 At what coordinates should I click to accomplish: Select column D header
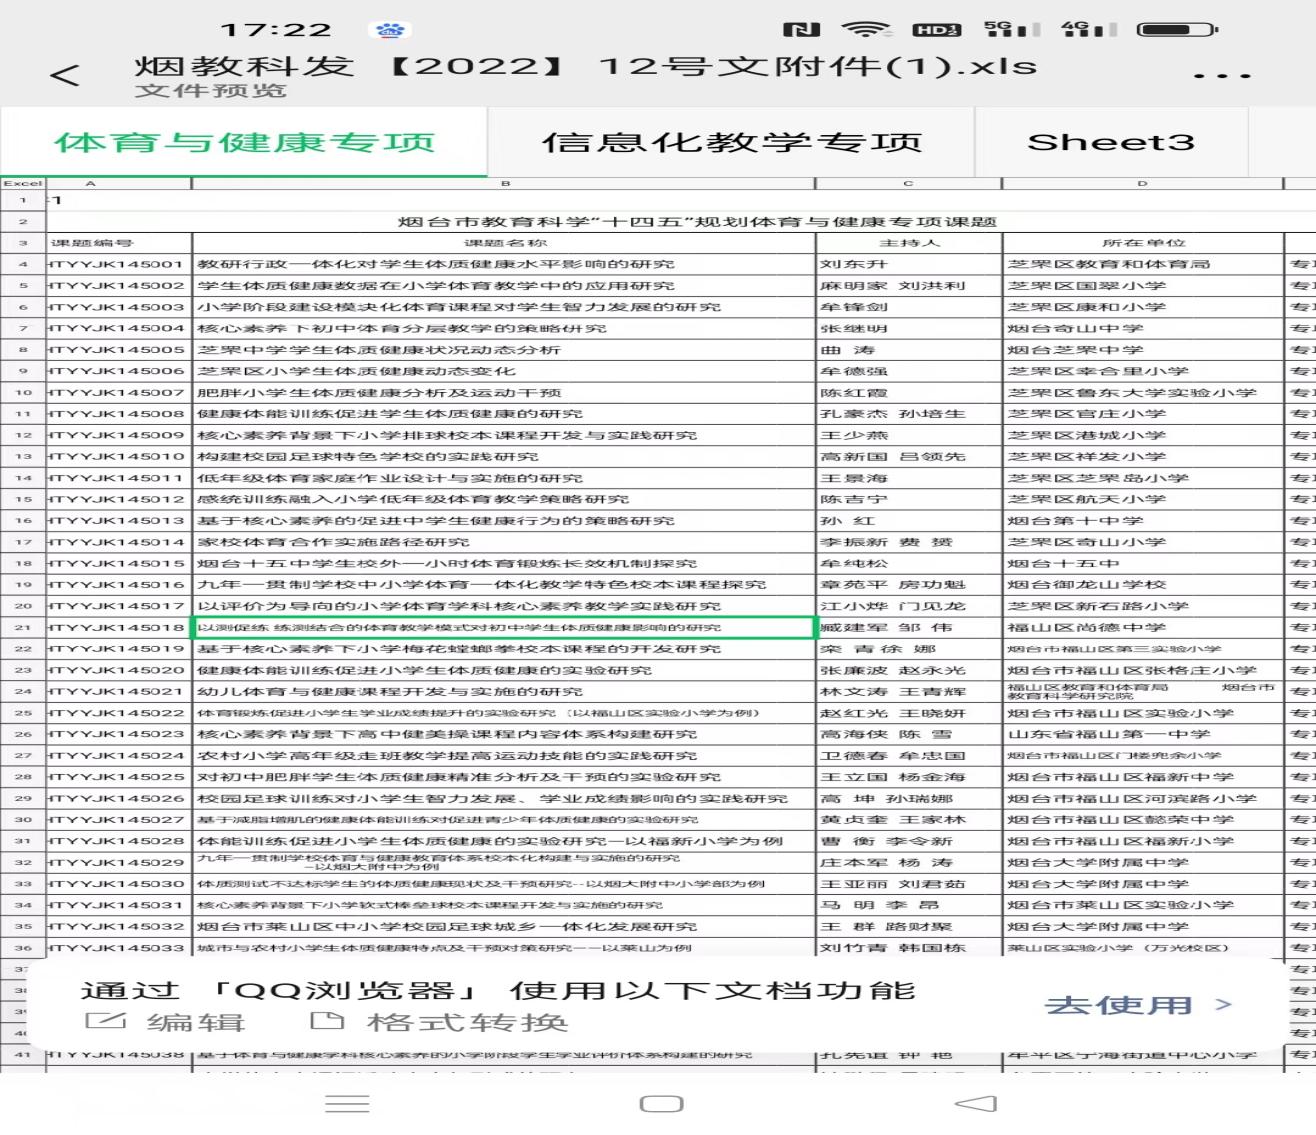point(1143,183)
